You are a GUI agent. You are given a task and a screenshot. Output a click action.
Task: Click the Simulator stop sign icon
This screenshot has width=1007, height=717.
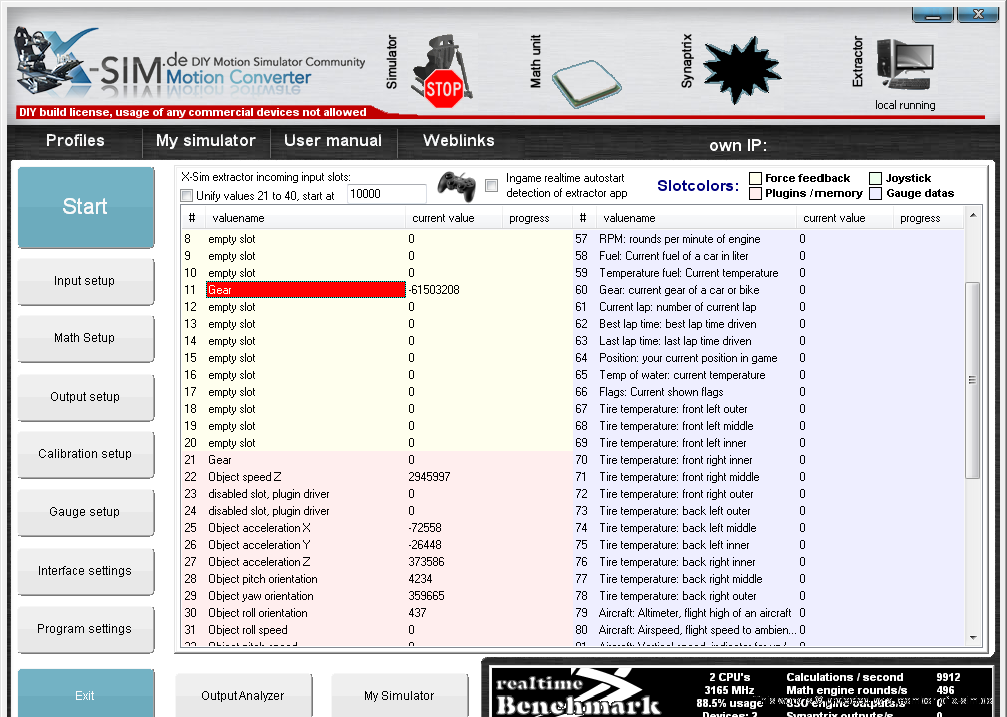click(443, 87)
